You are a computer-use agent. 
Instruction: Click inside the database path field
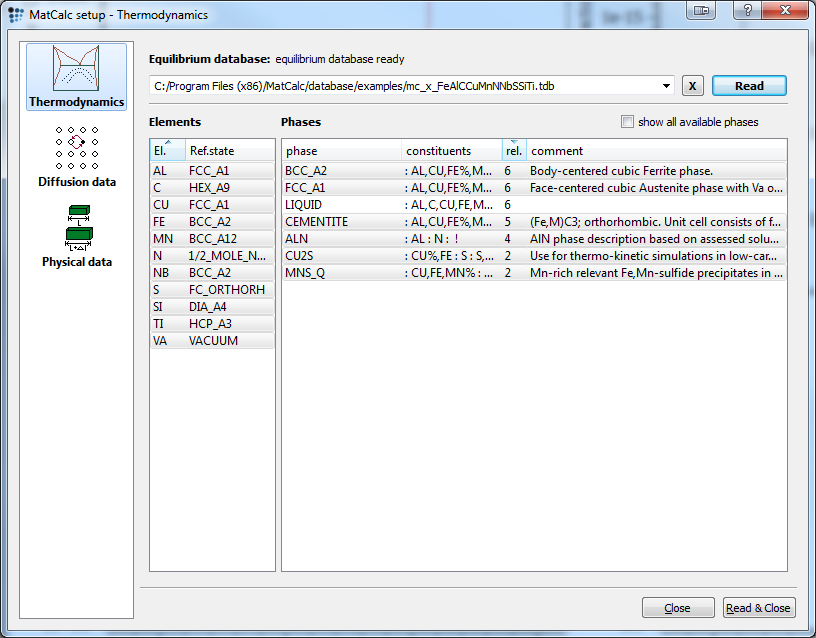400,86
